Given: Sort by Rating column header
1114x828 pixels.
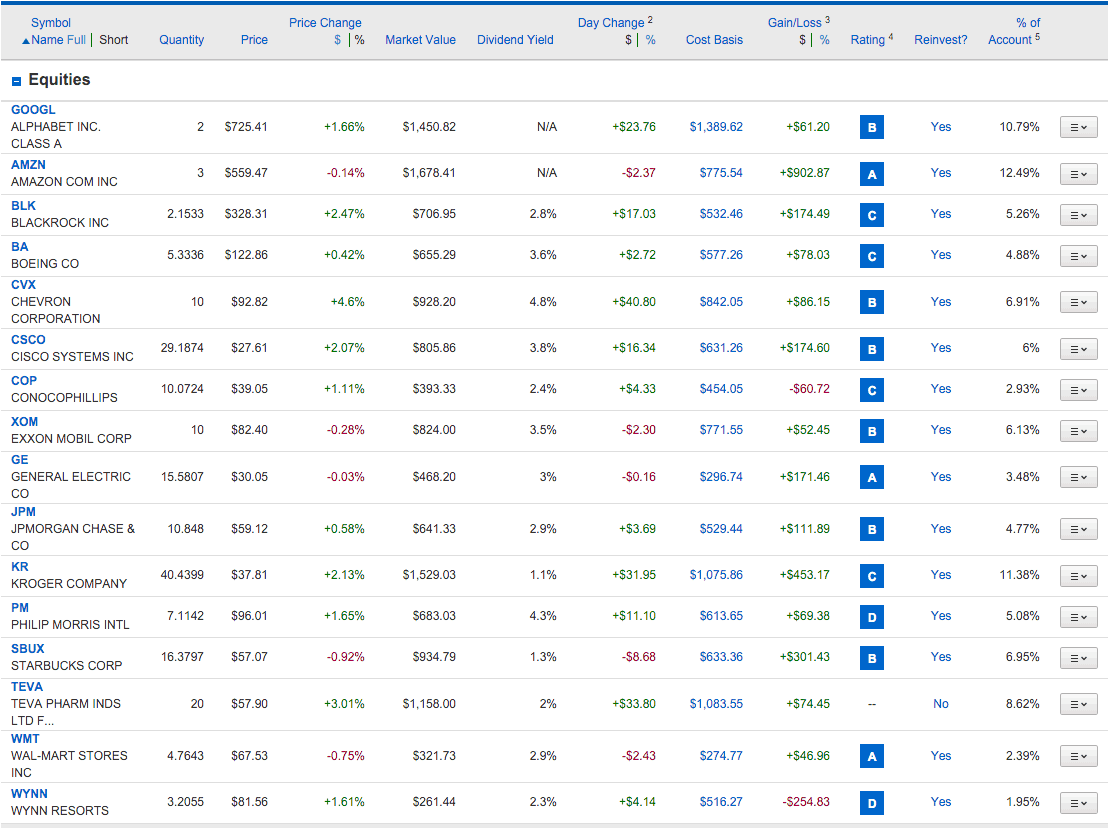Looking at the screenshot, I should pos(867,40).
